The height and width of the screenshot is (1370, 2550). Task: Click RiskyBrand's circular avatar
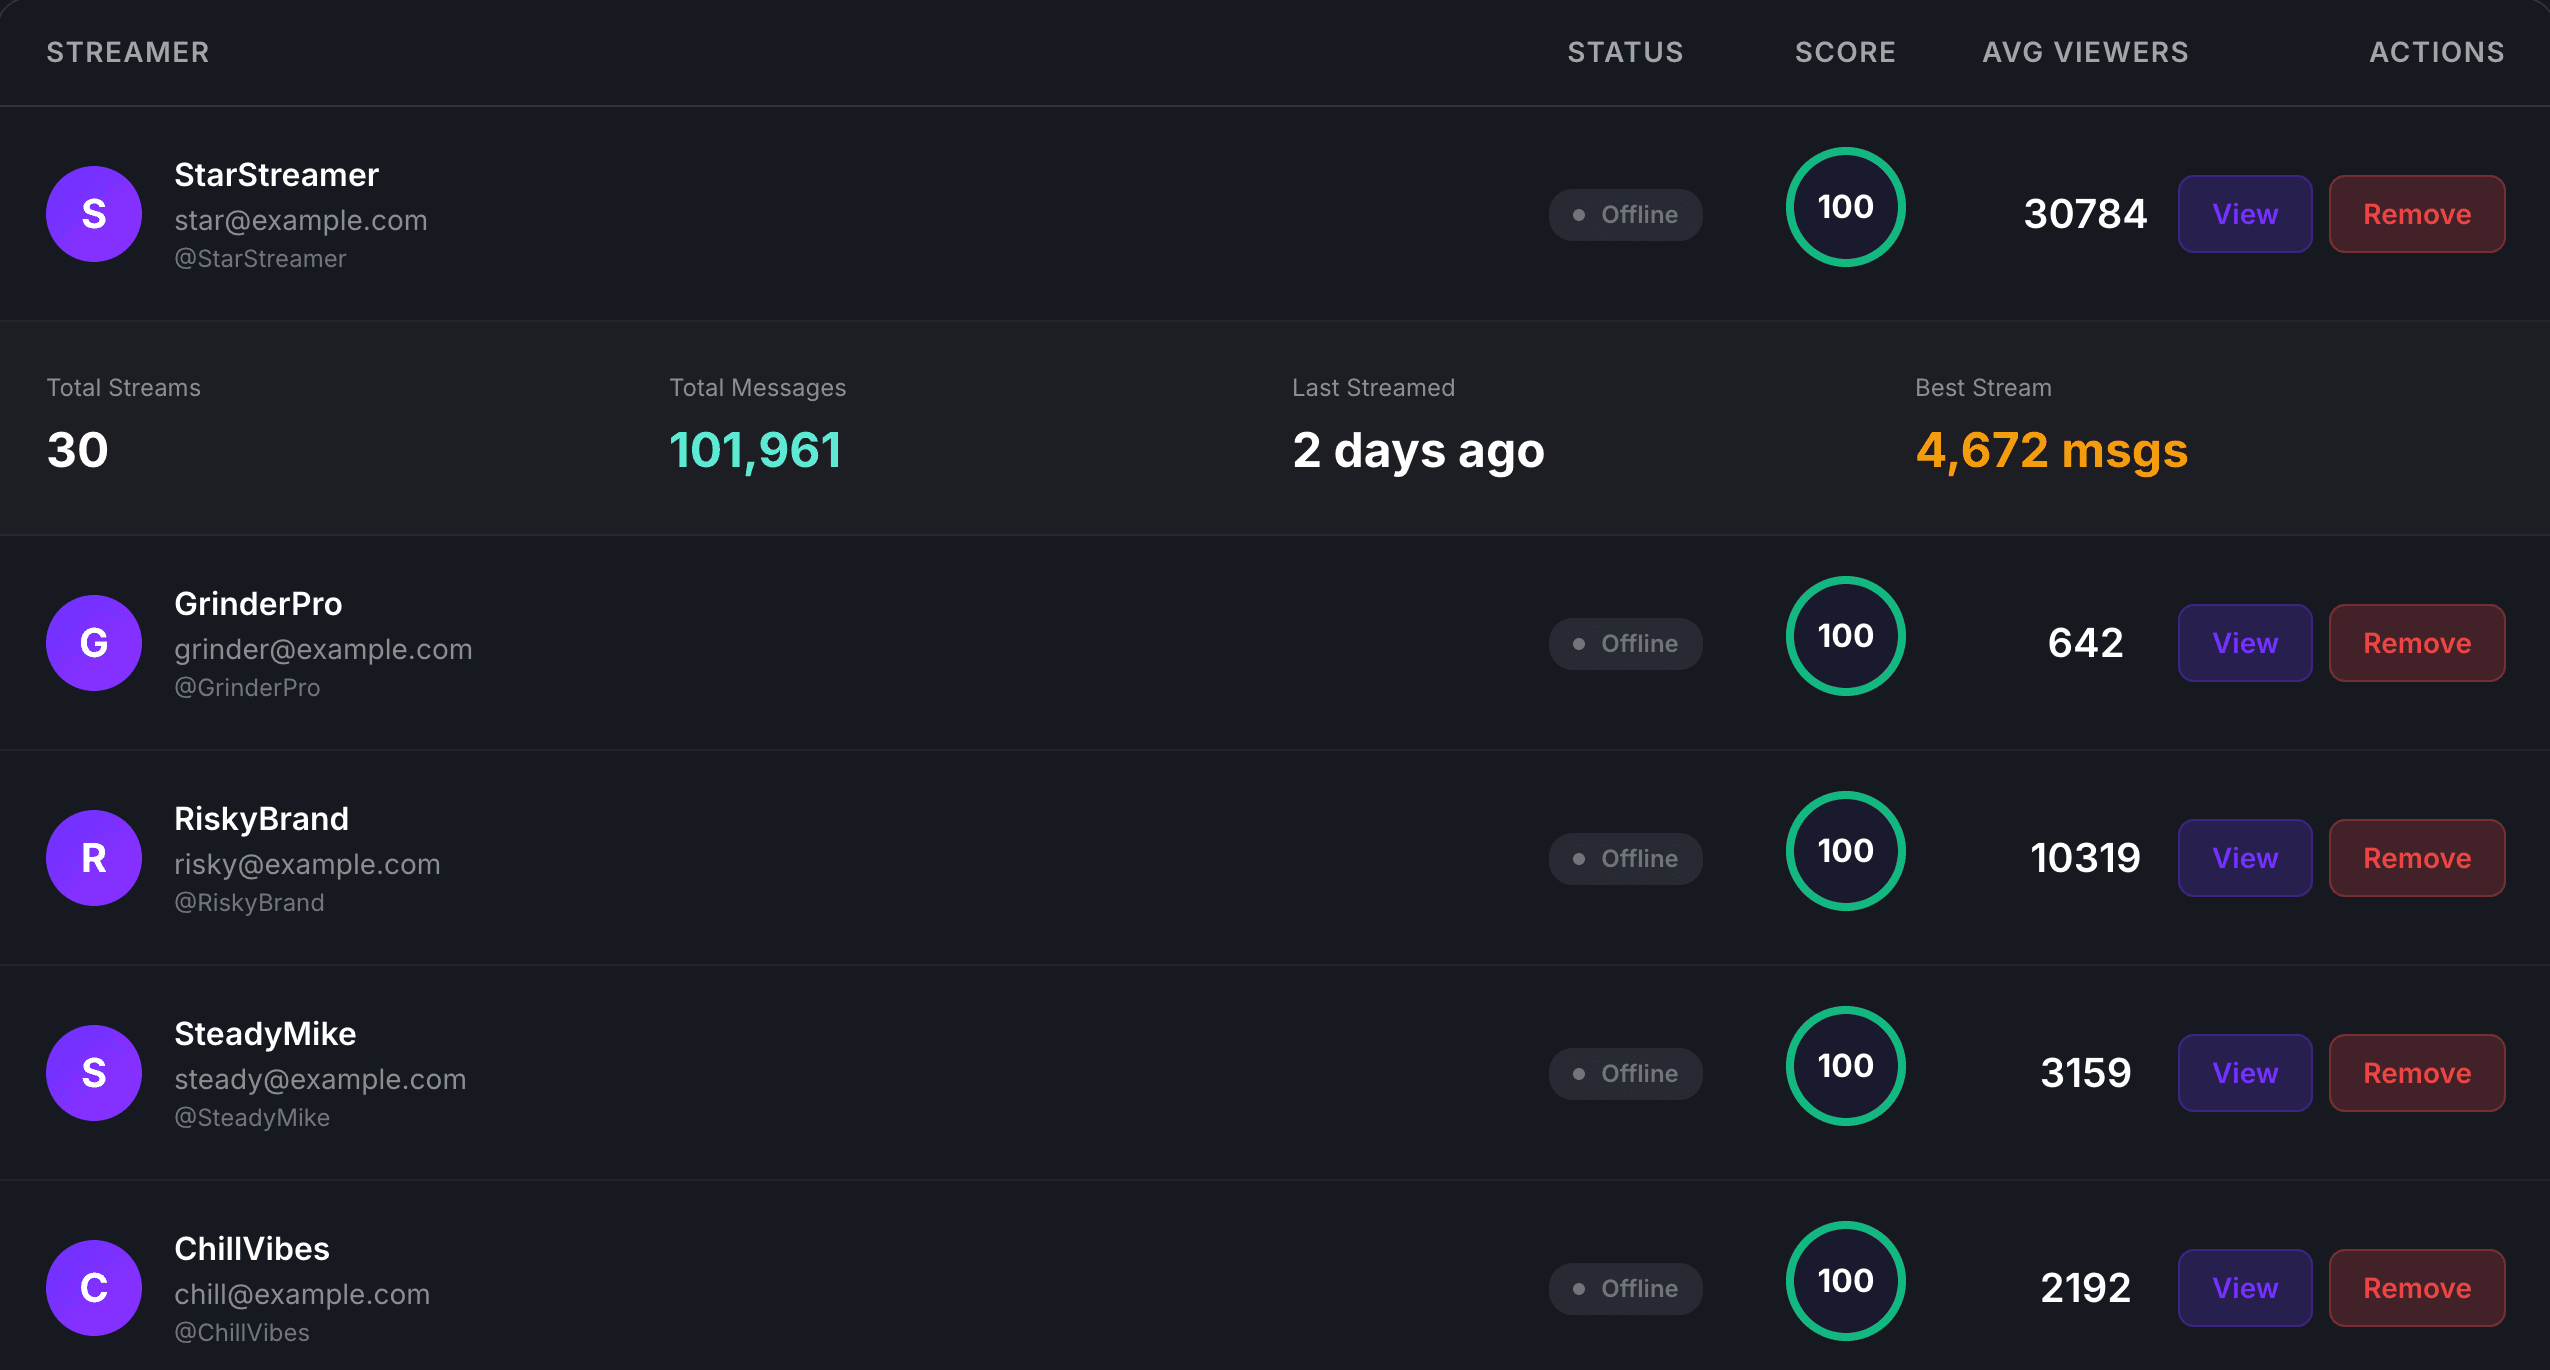93,857
